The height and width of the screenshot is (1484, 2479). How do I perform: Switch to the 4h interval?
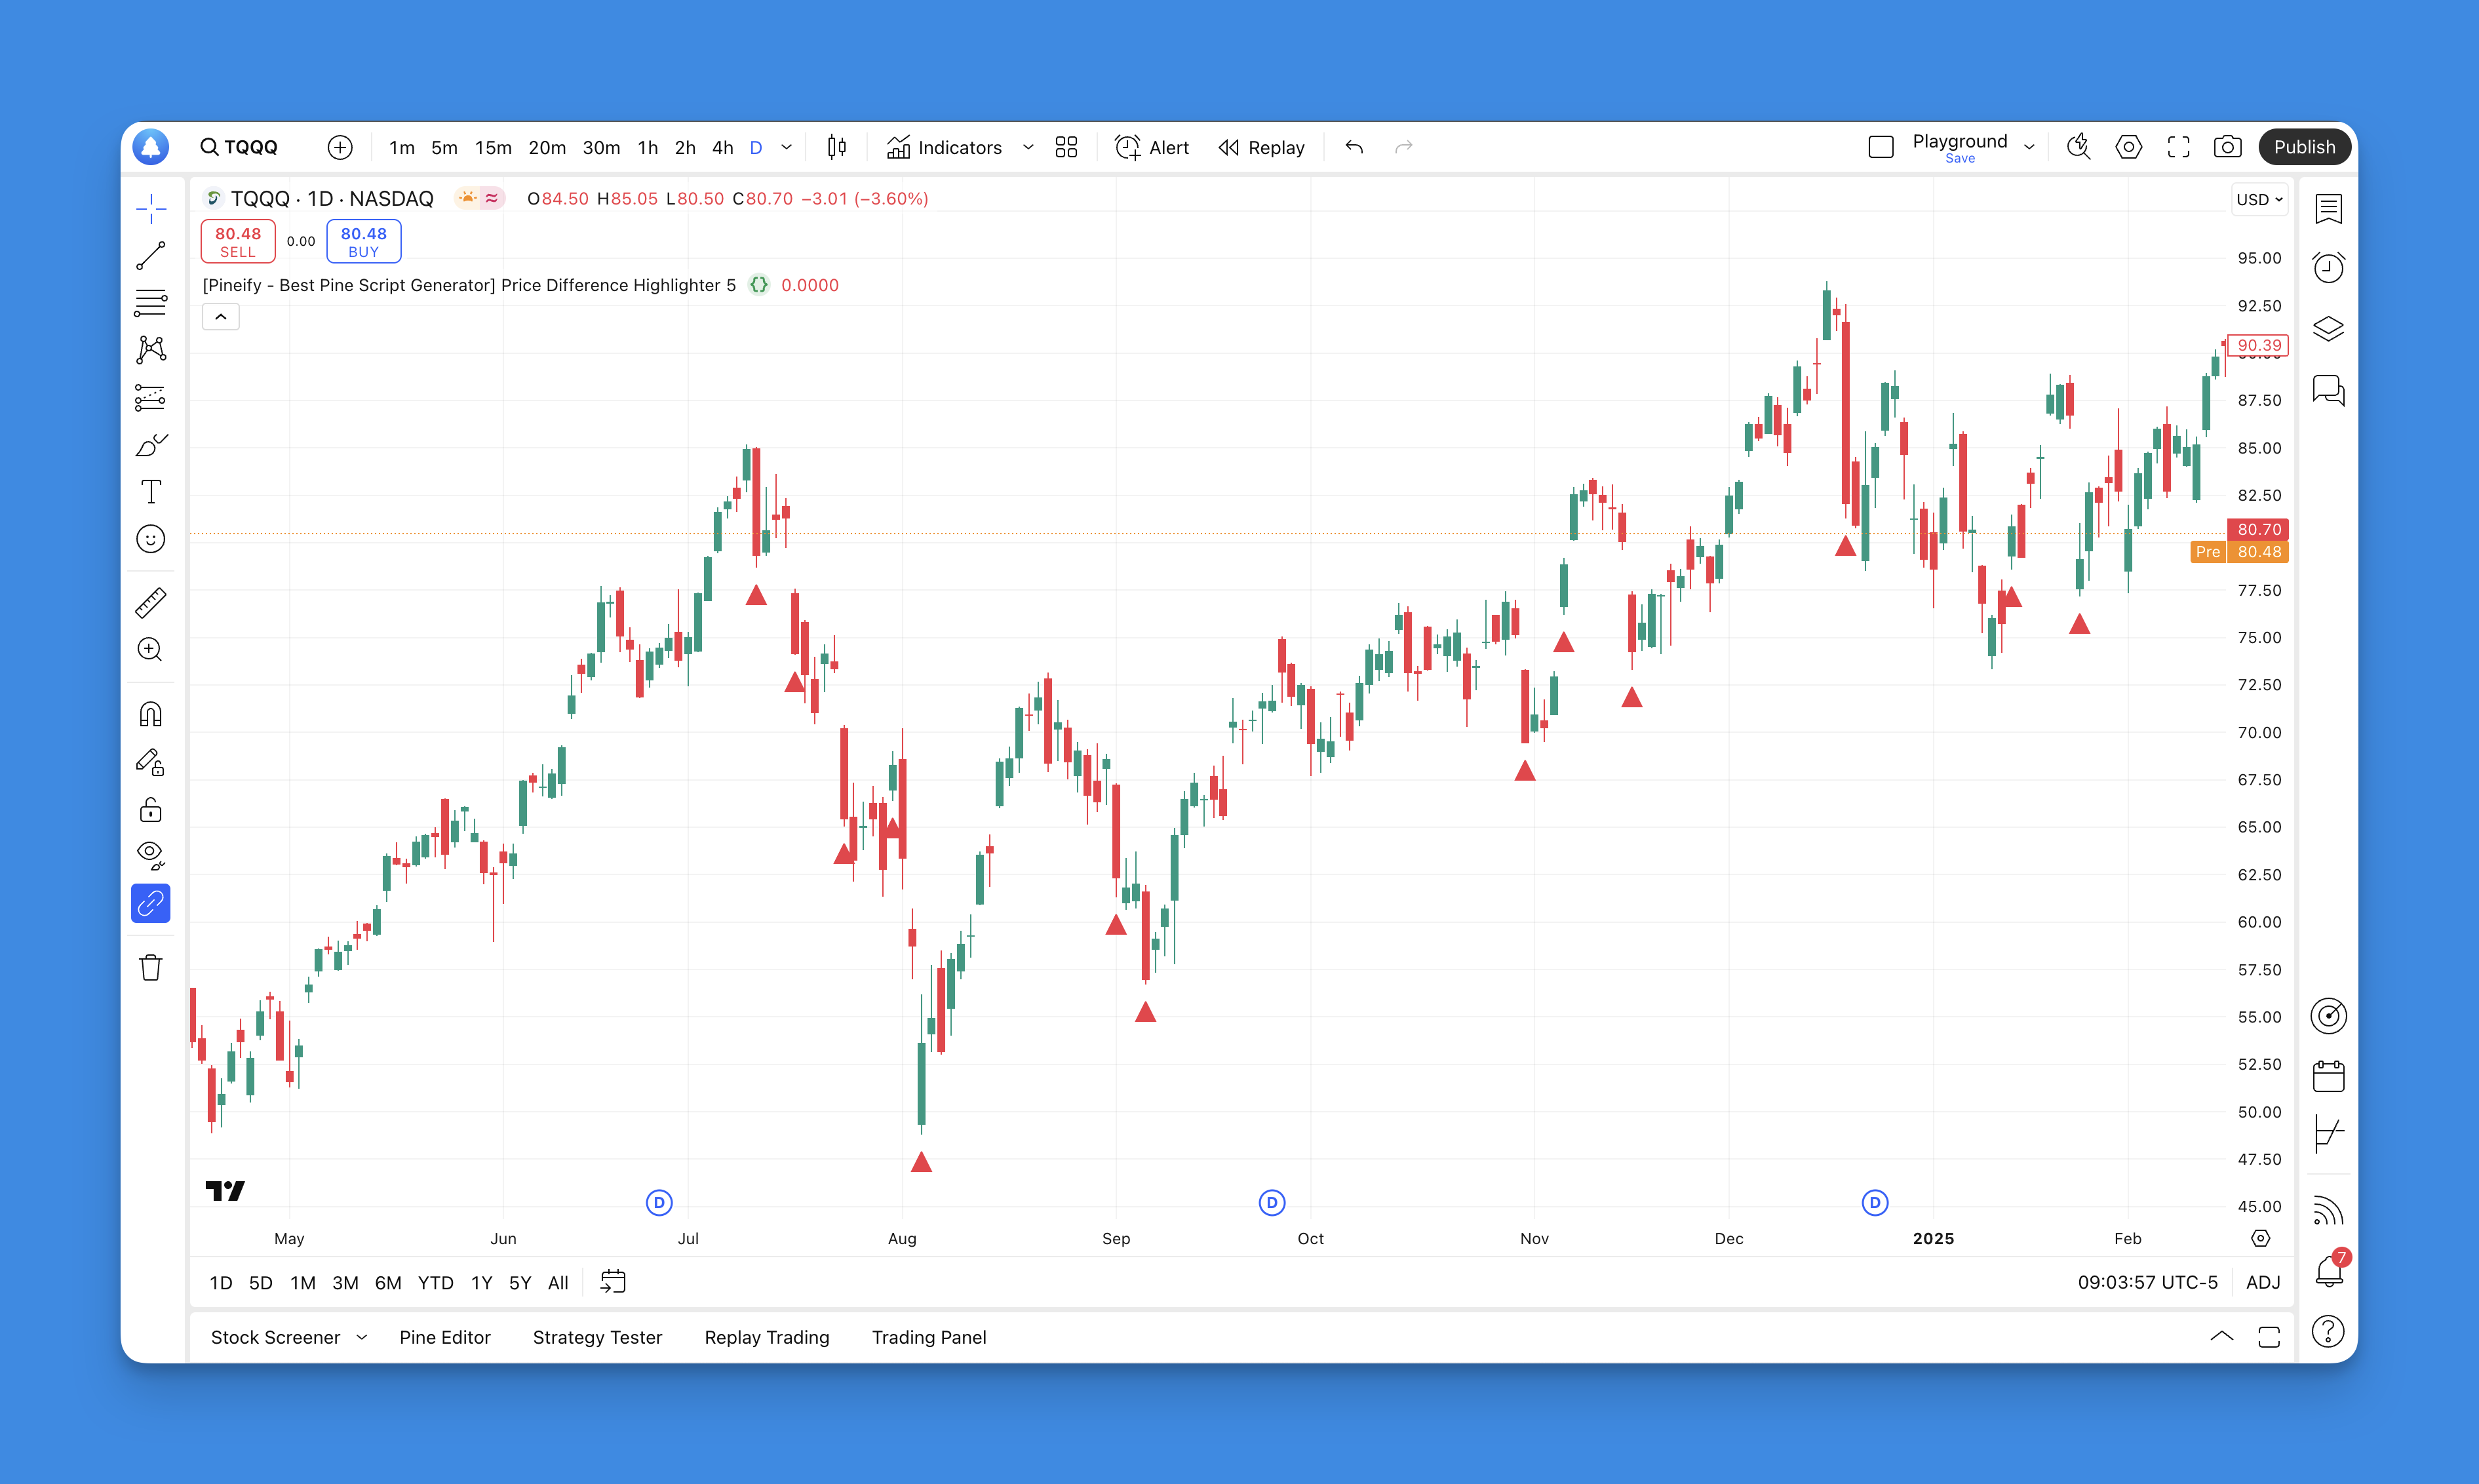click(723, 147)
